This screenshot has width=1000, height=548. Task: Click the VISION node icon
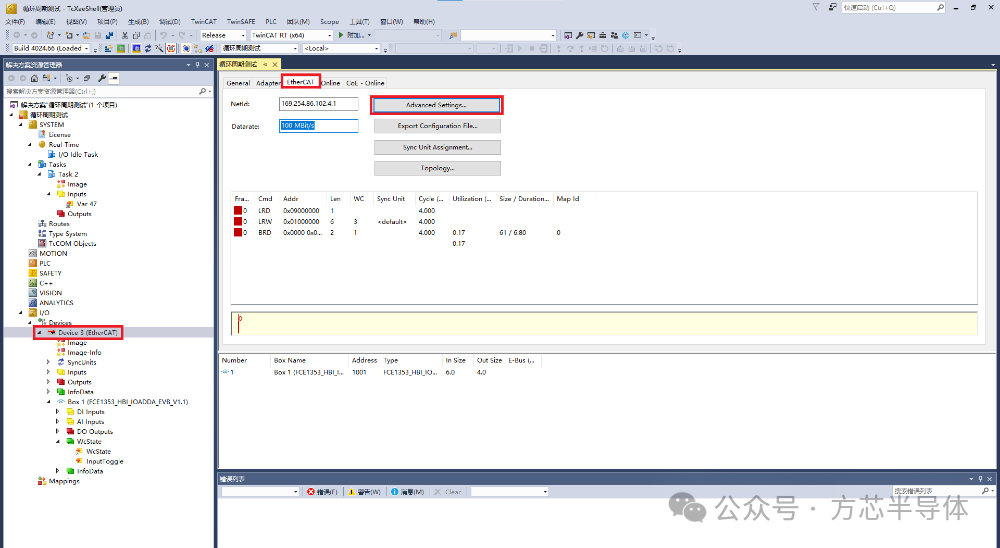(33, 293)
